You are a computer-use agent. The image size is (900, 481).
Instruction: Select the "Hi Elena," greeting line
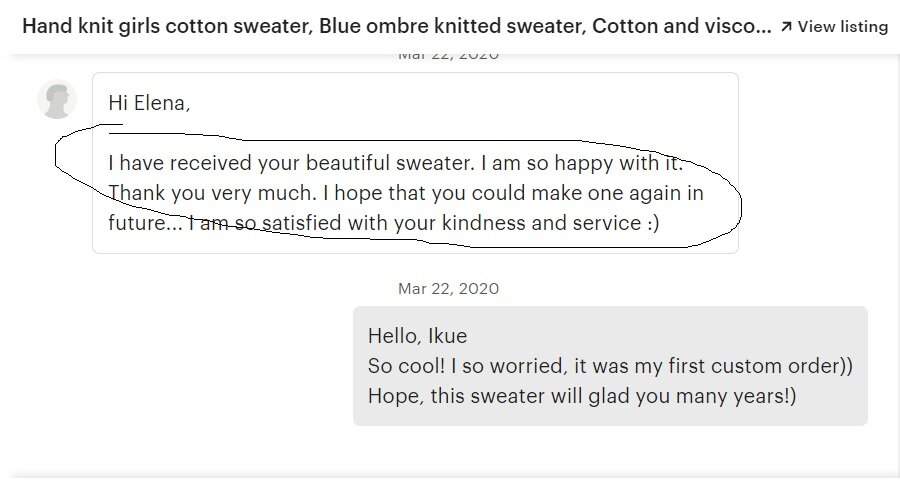149,103
